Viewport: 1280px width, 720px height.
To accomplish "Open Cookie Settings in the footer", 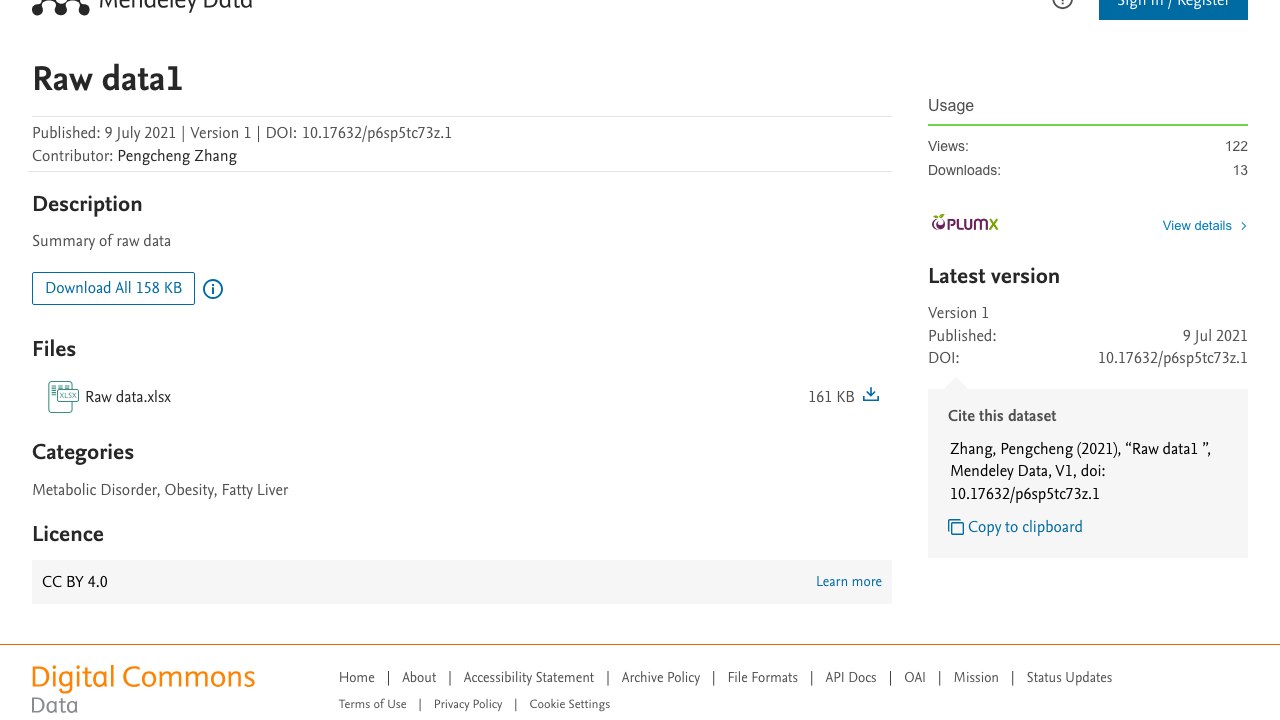I will pyautogui.click(x=570, y=704).
